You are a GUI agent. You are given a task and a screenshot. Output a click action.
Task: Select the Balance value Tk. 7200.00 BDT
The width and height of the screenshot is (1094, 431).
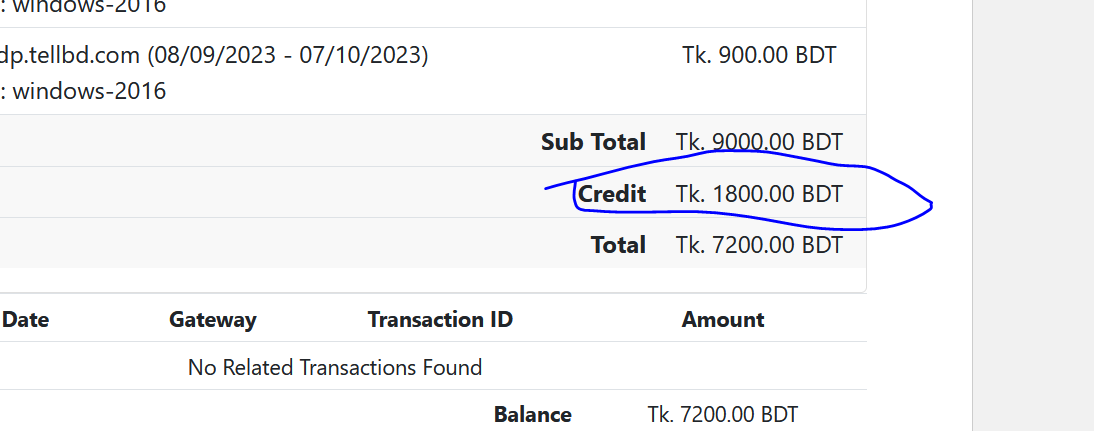coord(723,415)
